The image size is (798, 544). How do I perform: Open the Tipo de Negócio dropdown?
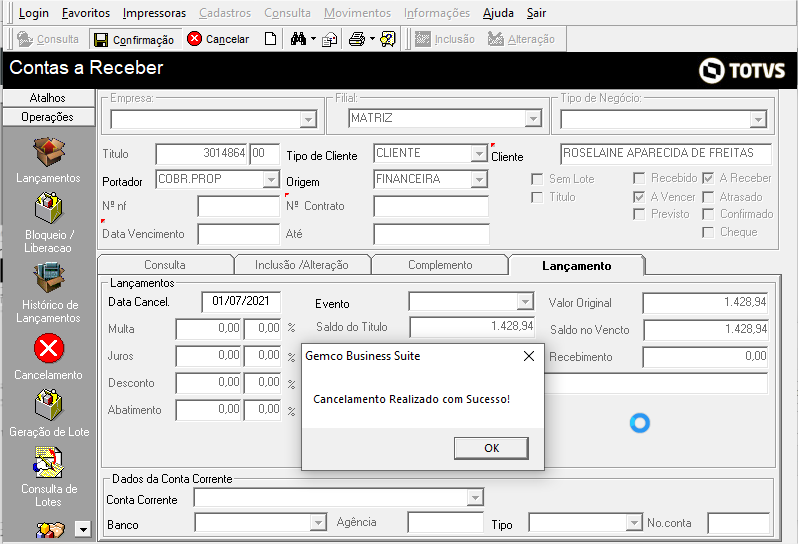[758, 120]
